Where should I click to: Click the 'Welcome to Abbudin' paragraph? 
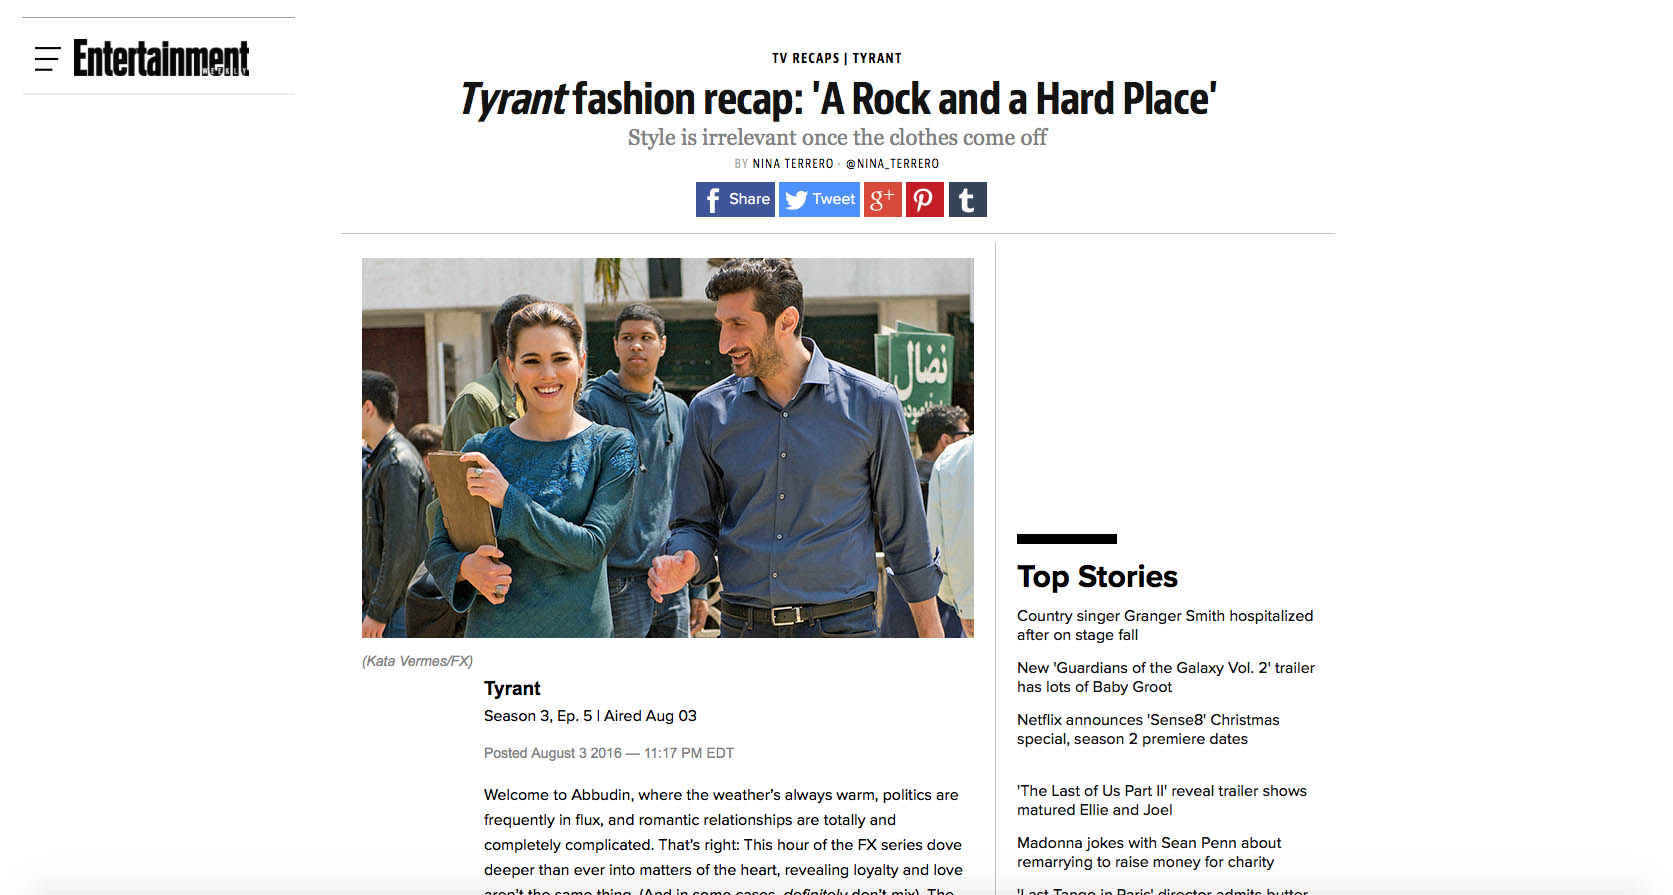723,840
